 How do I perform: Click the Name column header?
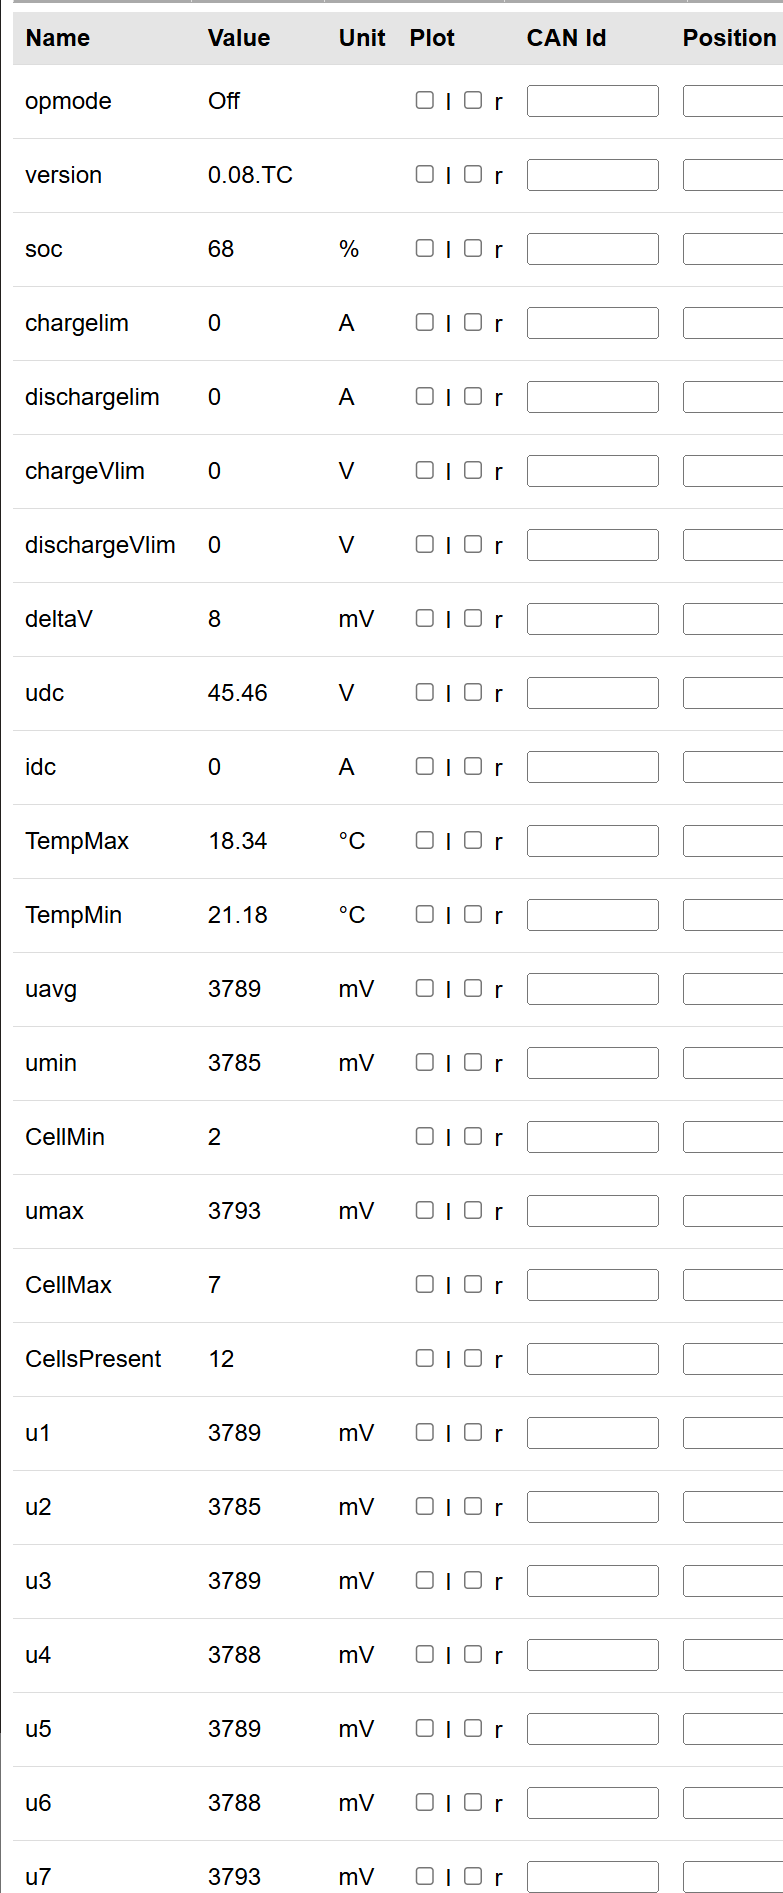(x=58, y=38)
